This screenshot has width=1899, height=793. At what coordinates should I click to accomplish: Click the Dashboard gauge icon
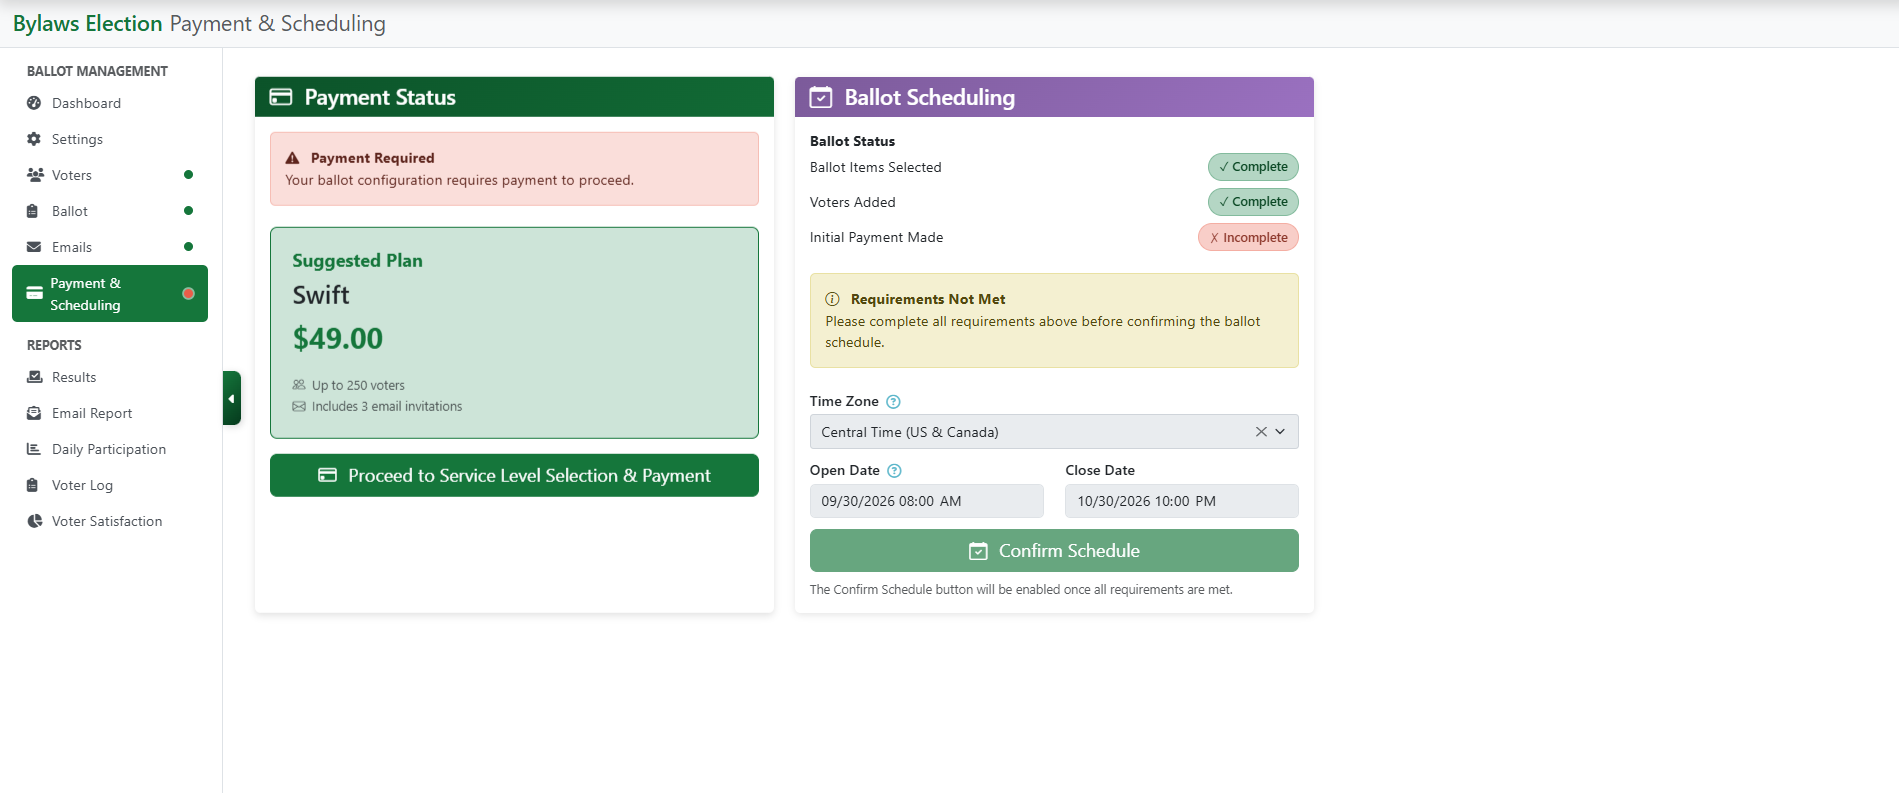[x=34, y=103]
